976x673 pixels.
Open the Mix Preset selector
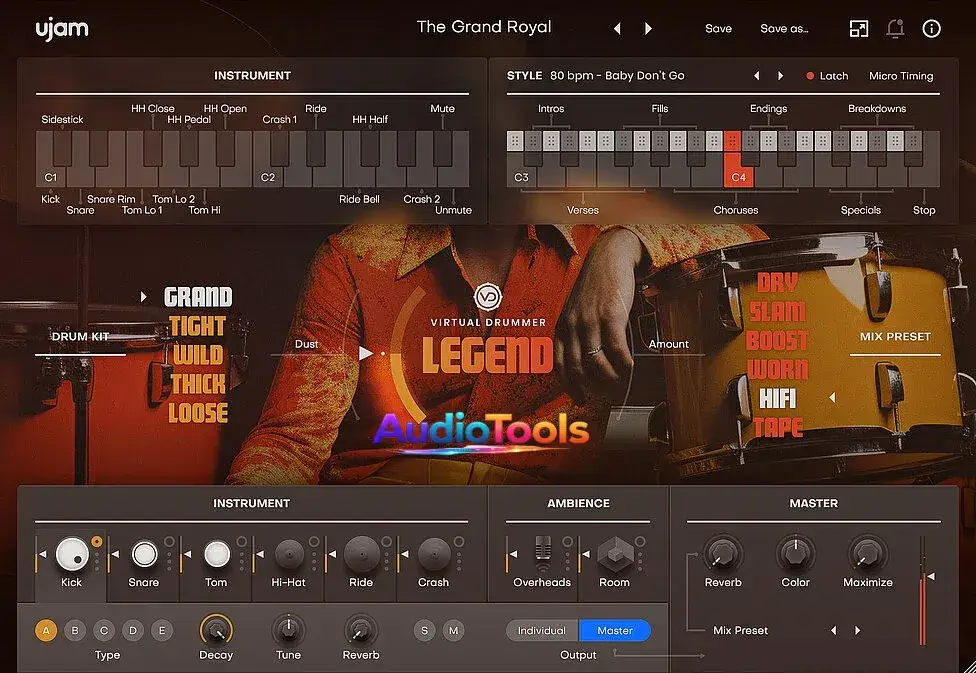click(x=894, y=337)
